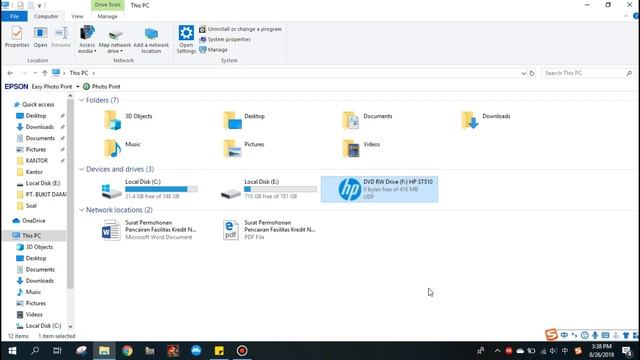
Task: Open System properties
Action: 225,40
